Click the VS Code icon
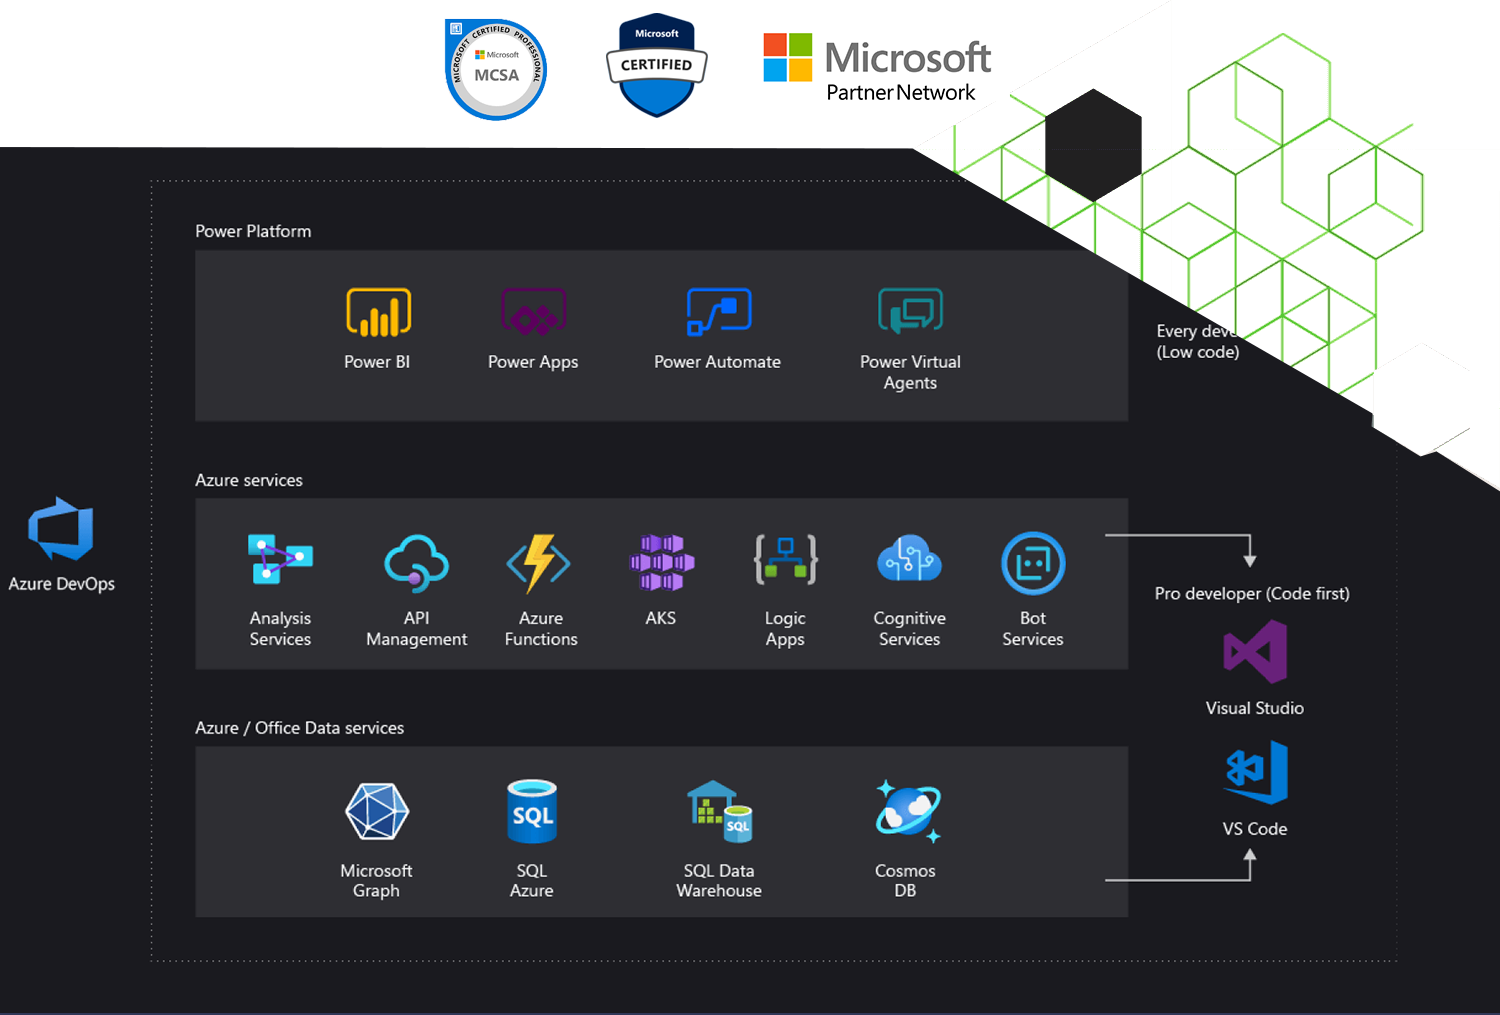Screen dimensions: 1500x1015 tap(1257, 772)
